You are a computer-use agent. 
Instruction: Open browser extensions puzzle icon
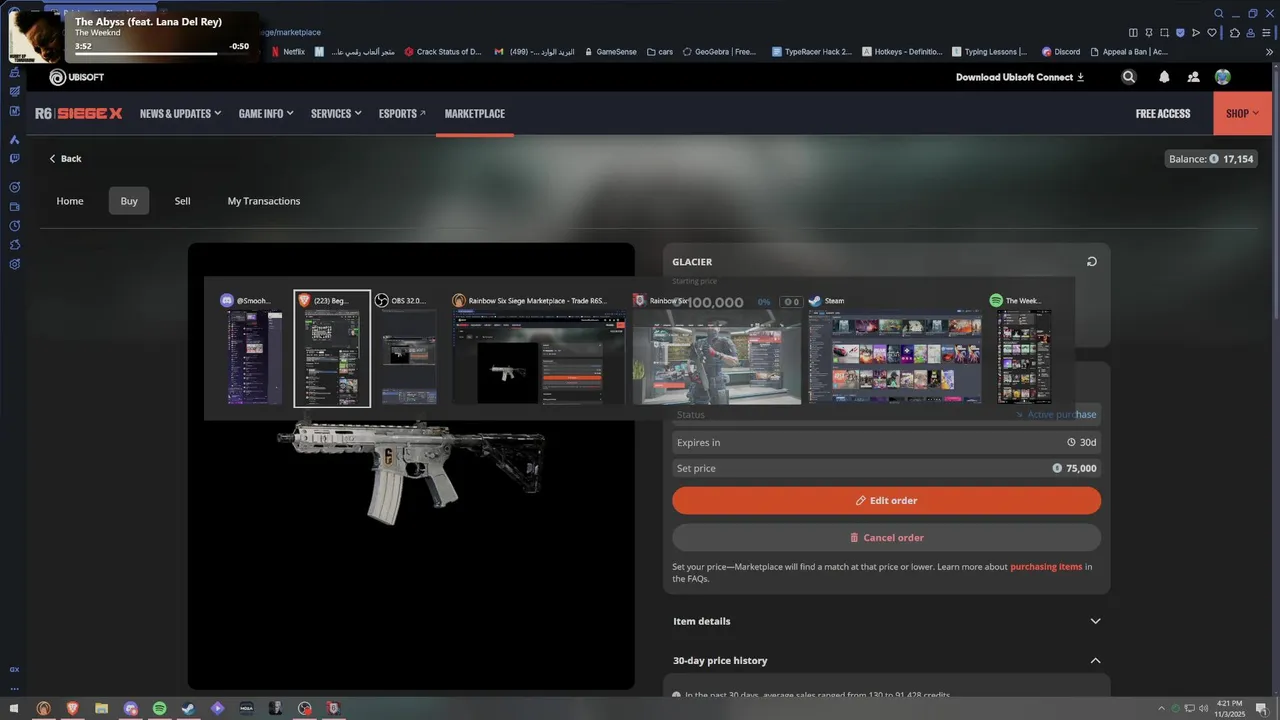(x=1235, y=32)
